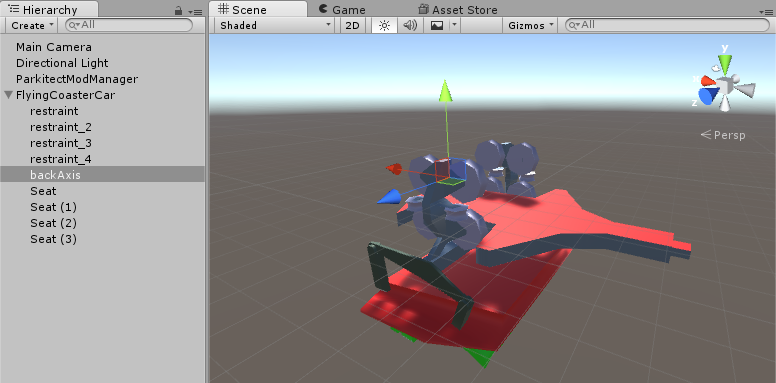Click the Hierarchy panel lock icon
This screenshot has width=776, height=383.
(179, 10)
